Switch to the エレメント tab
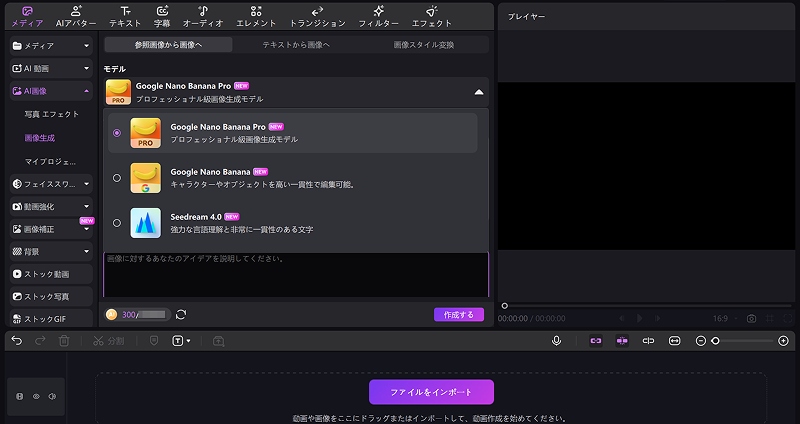The image size is (800, 424). pyautogui.click(x=256, y=16)
